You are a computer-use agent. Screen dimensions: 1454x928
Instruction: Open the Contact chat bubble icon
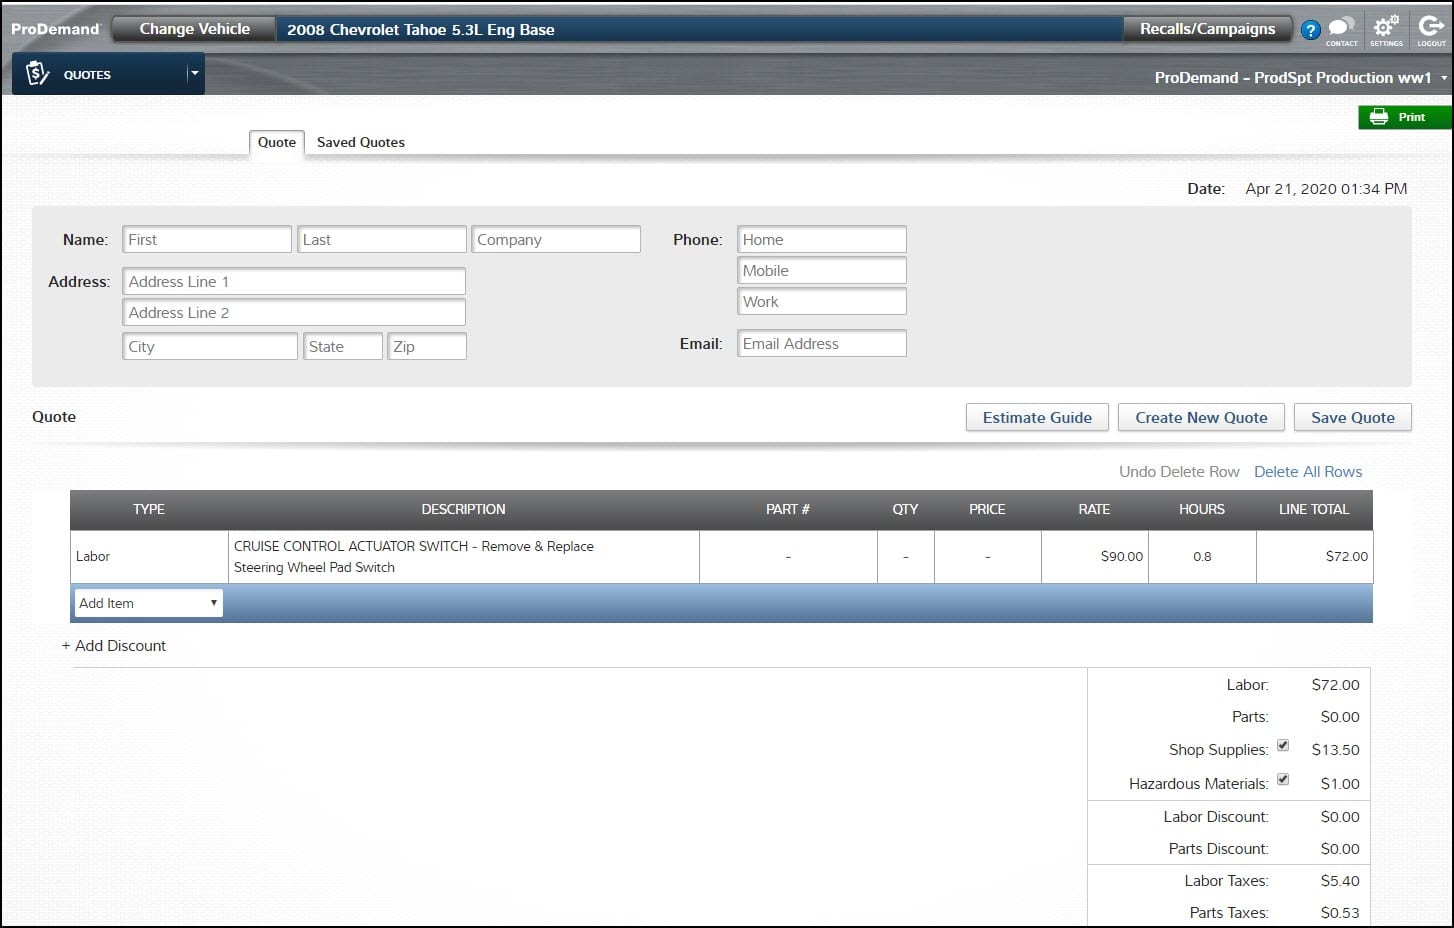[x=1341, y=28]
